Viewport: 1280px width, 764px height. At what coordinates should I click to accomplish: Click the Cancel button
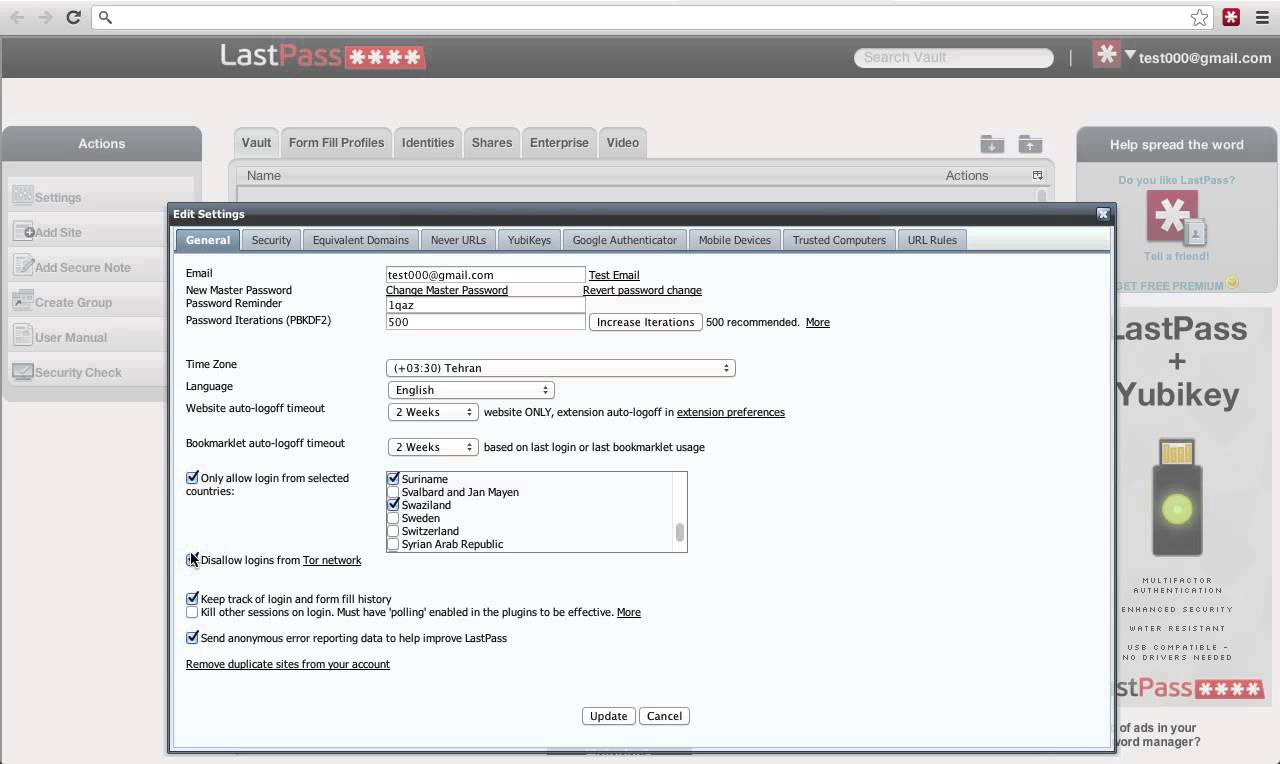point(664,716)
